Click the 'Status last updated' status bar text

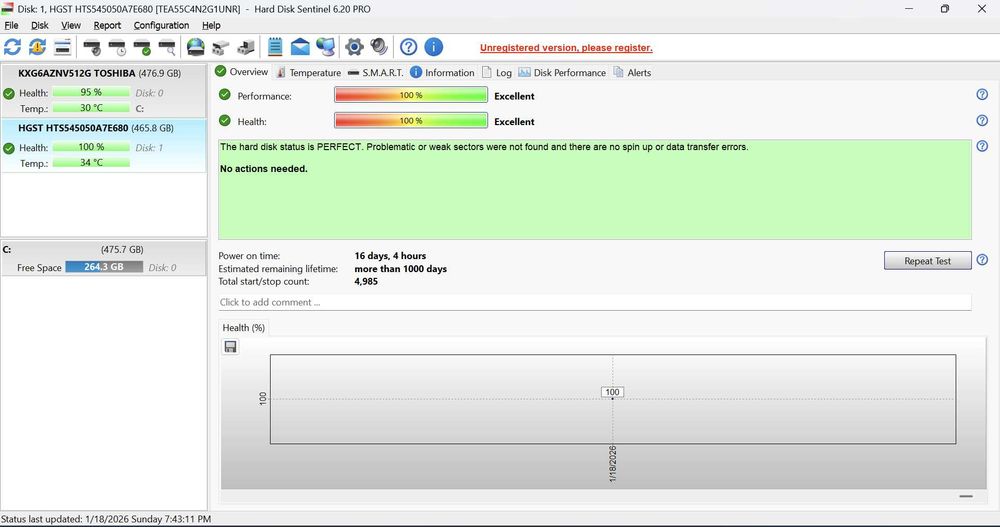(106, 519)
